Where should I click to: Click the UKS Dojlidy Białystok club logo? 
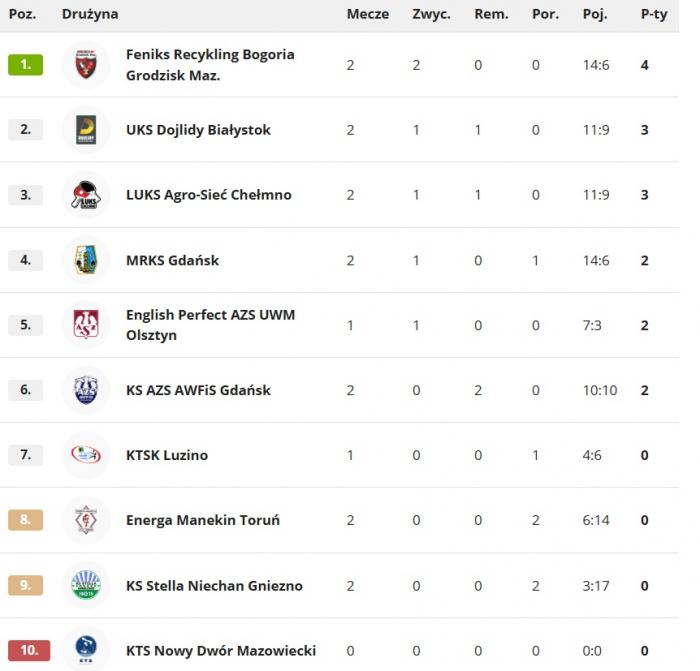(86, 130)
